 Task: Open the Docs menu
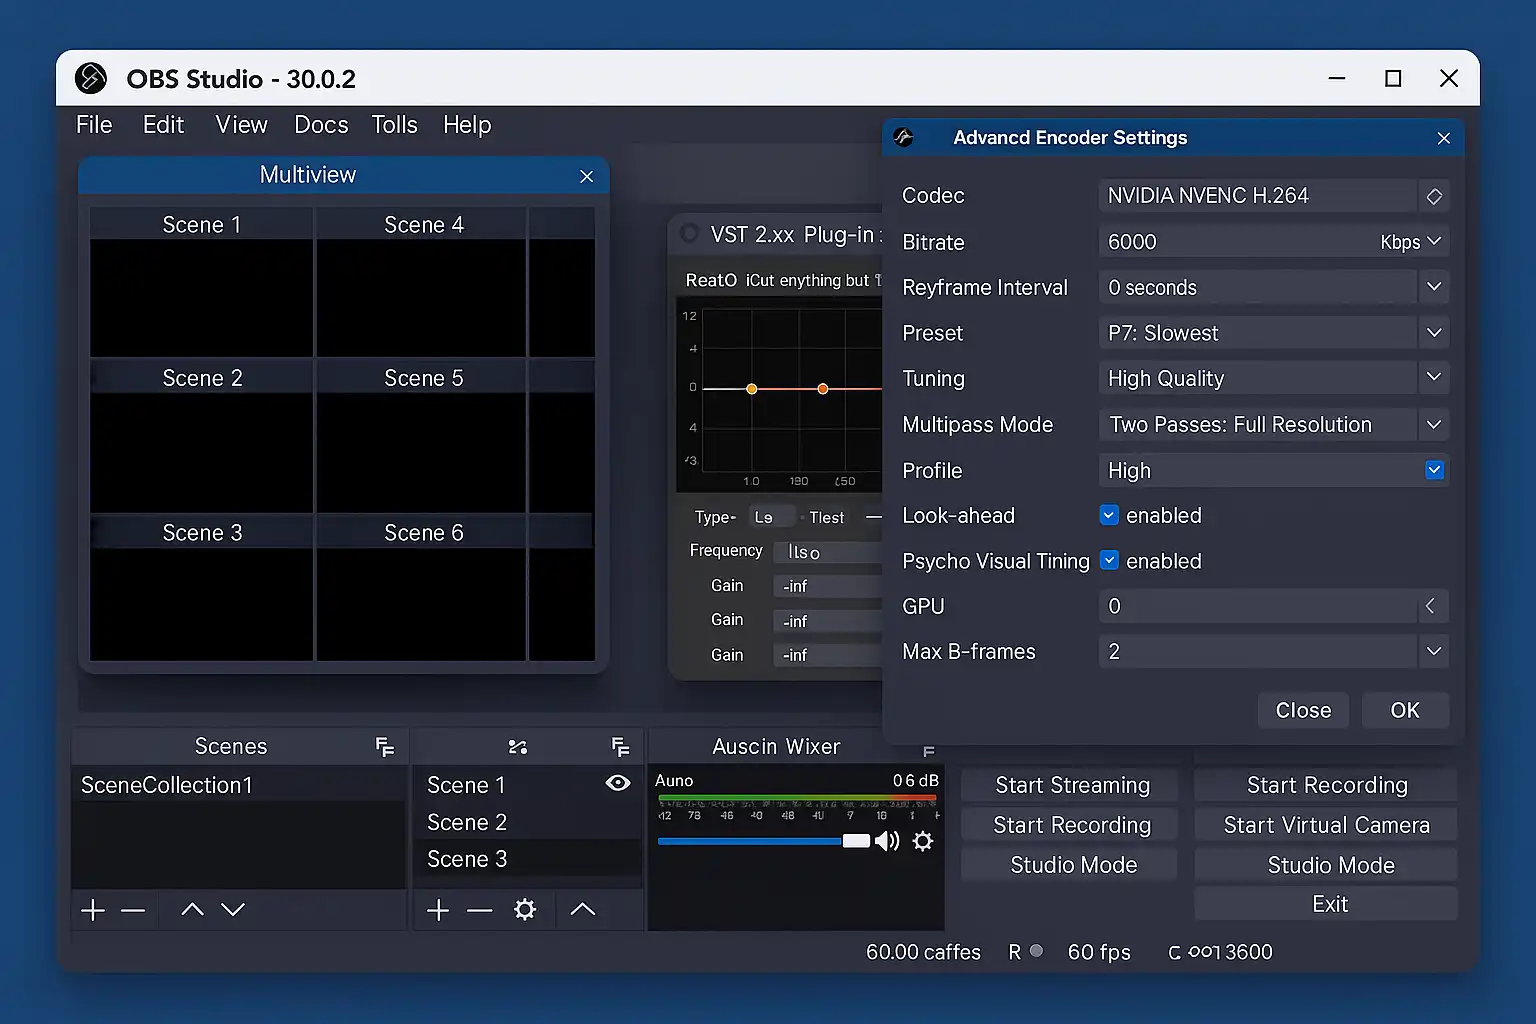pyautogui.click(x=321, y=125)
